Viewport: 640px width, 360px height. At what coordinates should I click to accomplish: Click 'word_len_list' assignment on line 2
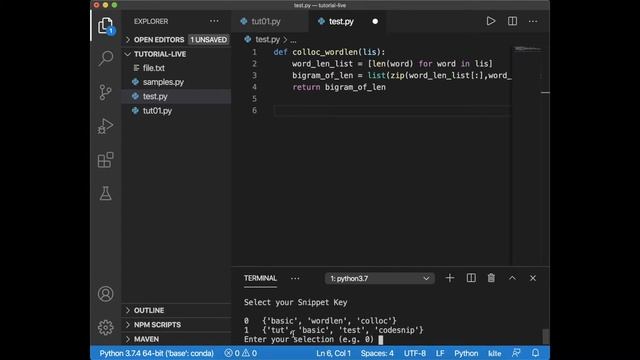(x=322, y=64)
